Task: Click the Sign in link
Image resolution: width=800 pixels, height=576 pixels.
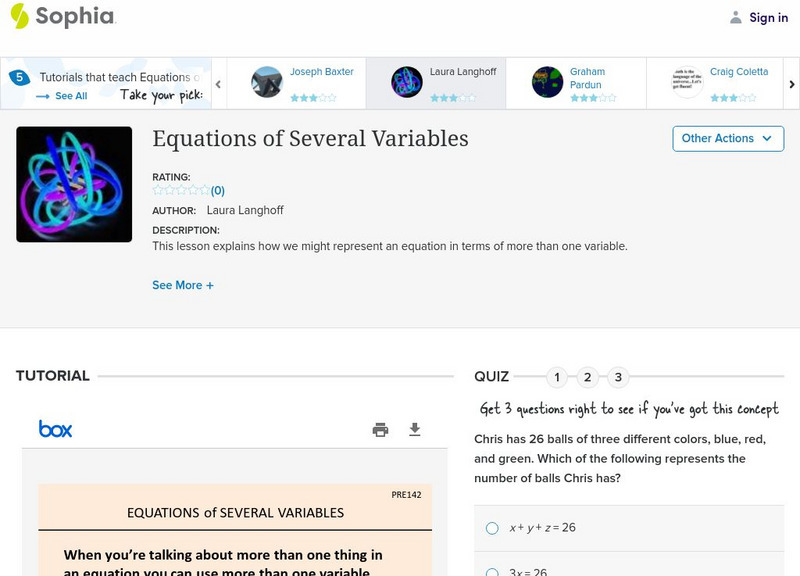Action: pos(768,17)
